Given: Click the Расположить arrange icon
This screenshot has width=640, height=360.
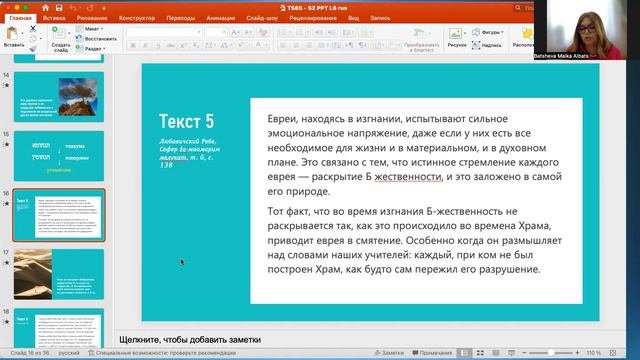Looking at the screenshot, I should 527,33.
